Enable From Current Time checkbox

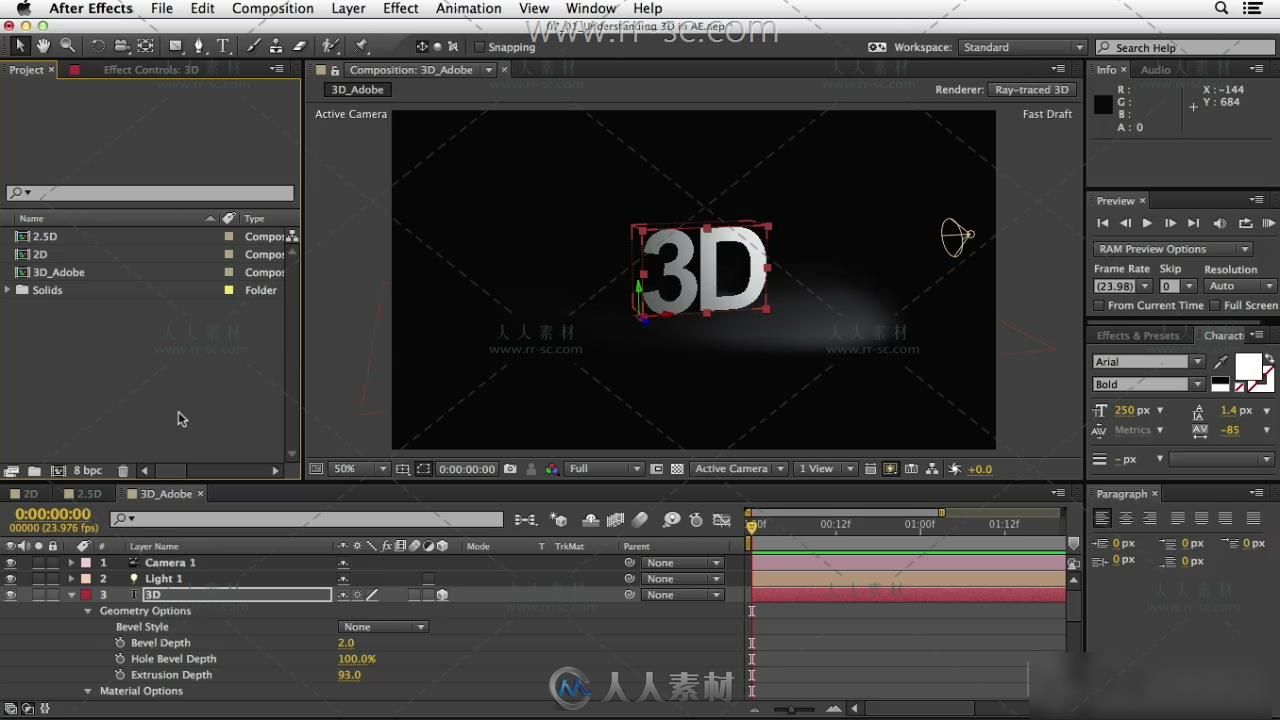pos(1099,306)
